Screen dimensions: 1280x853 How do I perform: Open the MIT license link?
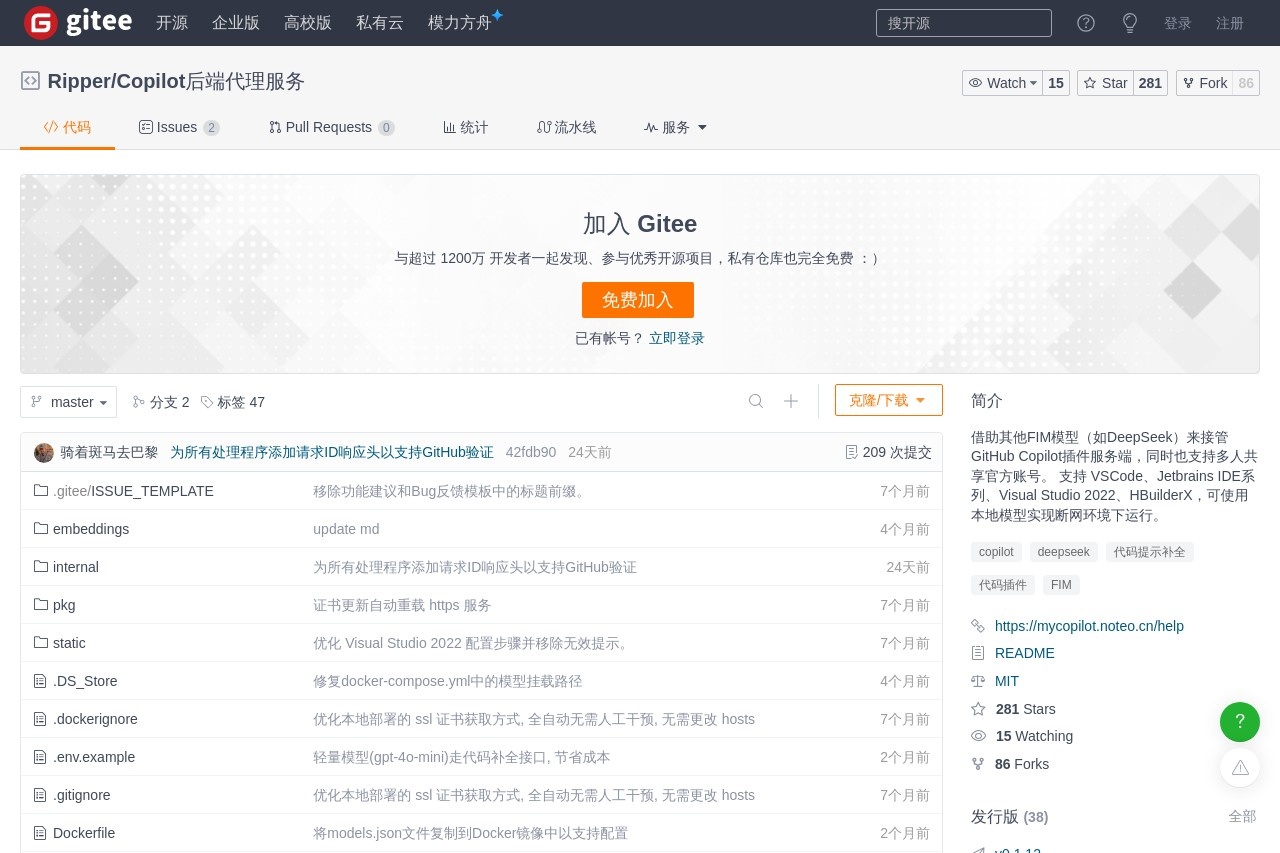tap(1007, 681)
